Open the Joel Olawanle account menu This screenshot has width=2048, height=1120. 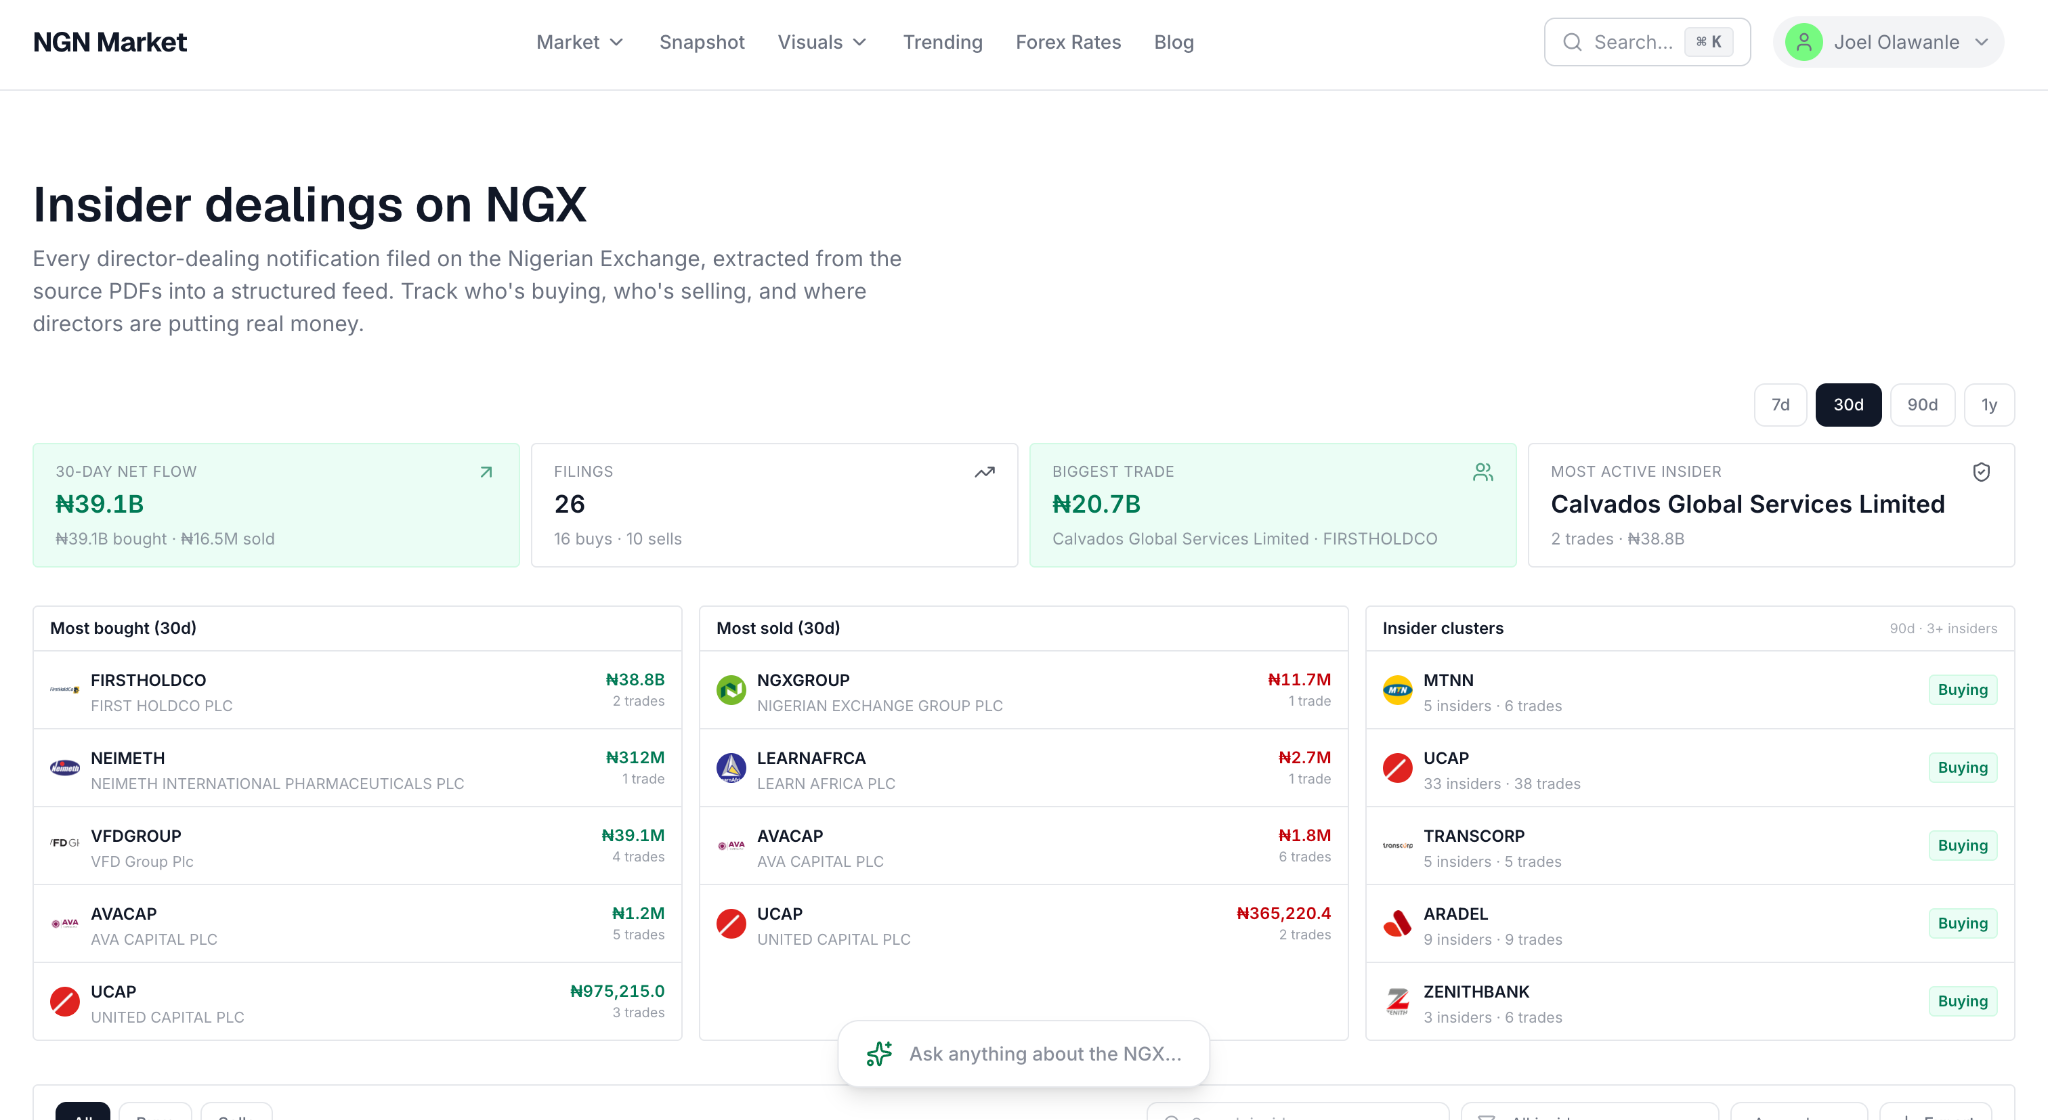(1888, 42)
